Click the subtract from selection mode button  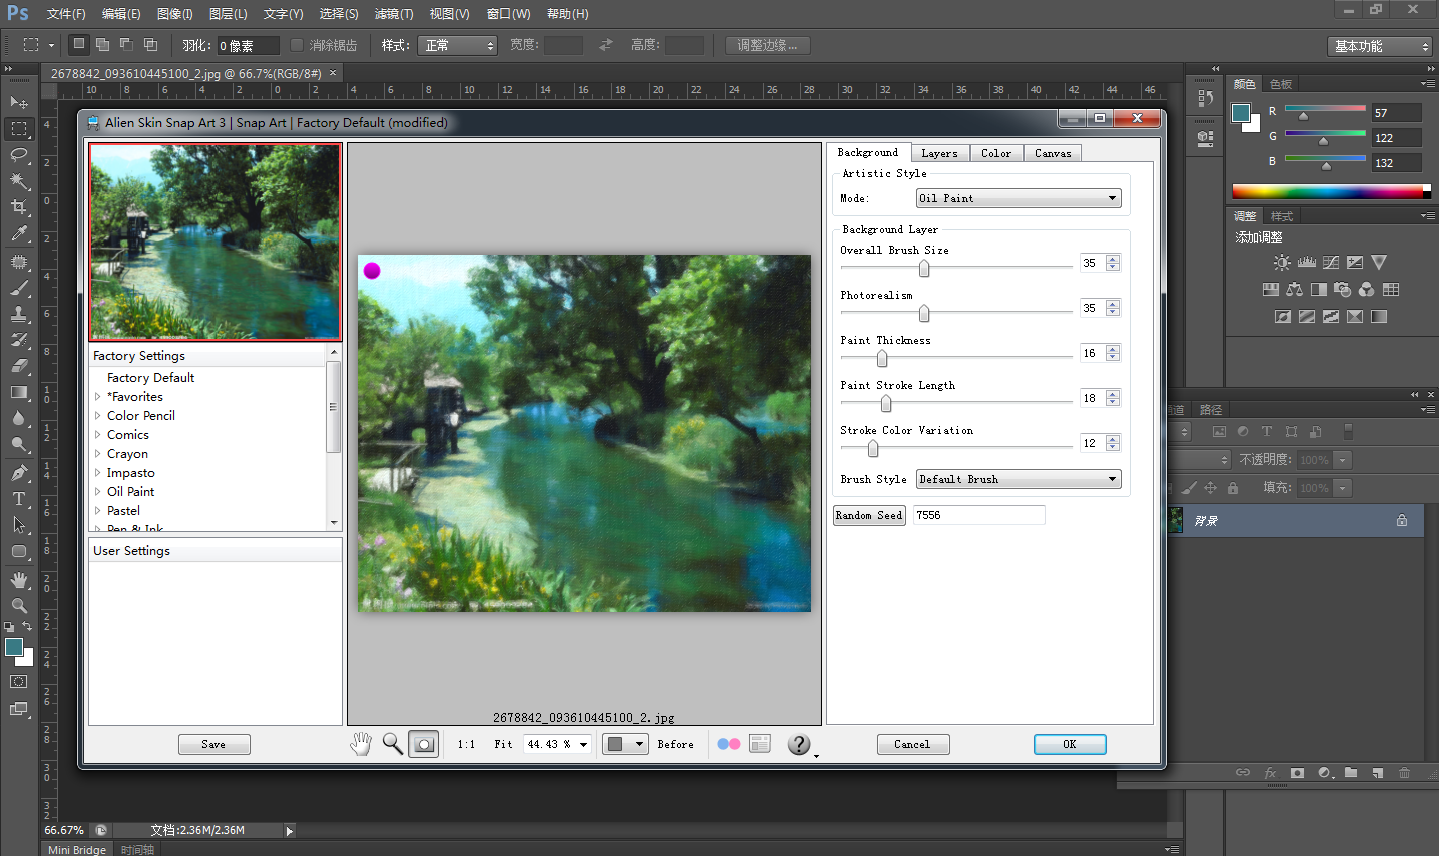tap(126, 45)
